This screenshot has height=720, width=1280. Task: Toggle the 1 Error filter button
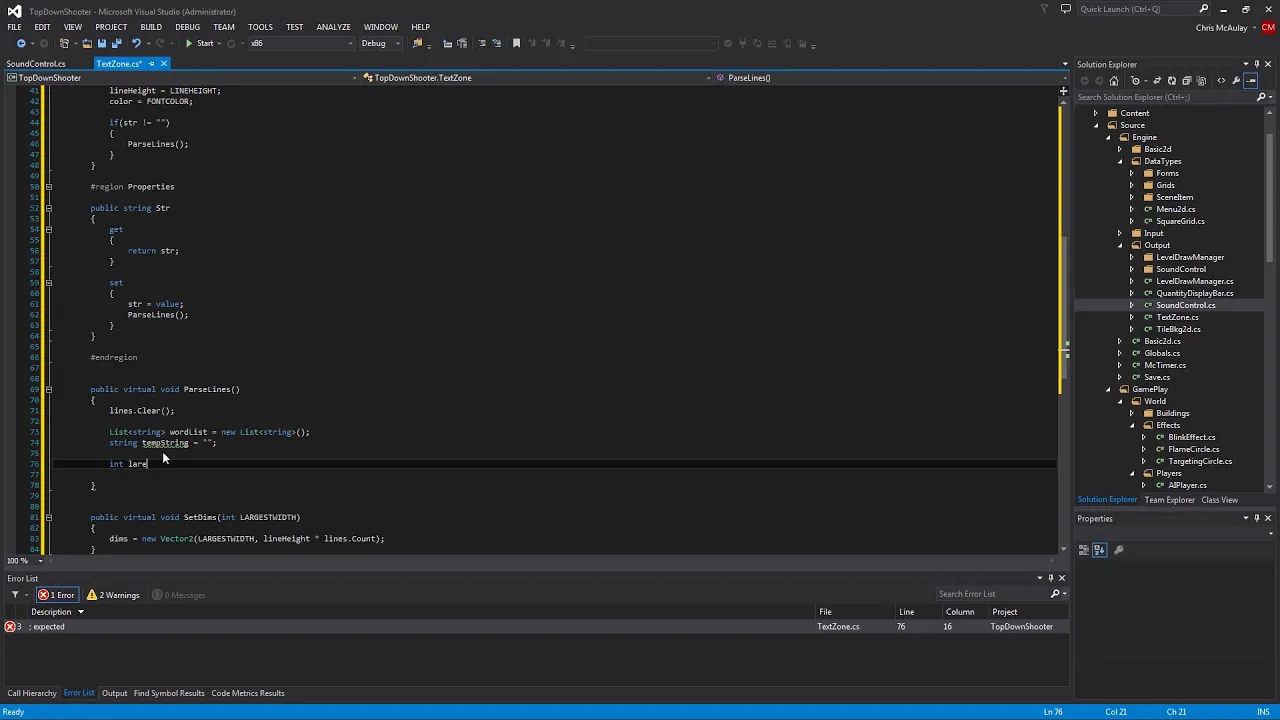tap(57, 595)
